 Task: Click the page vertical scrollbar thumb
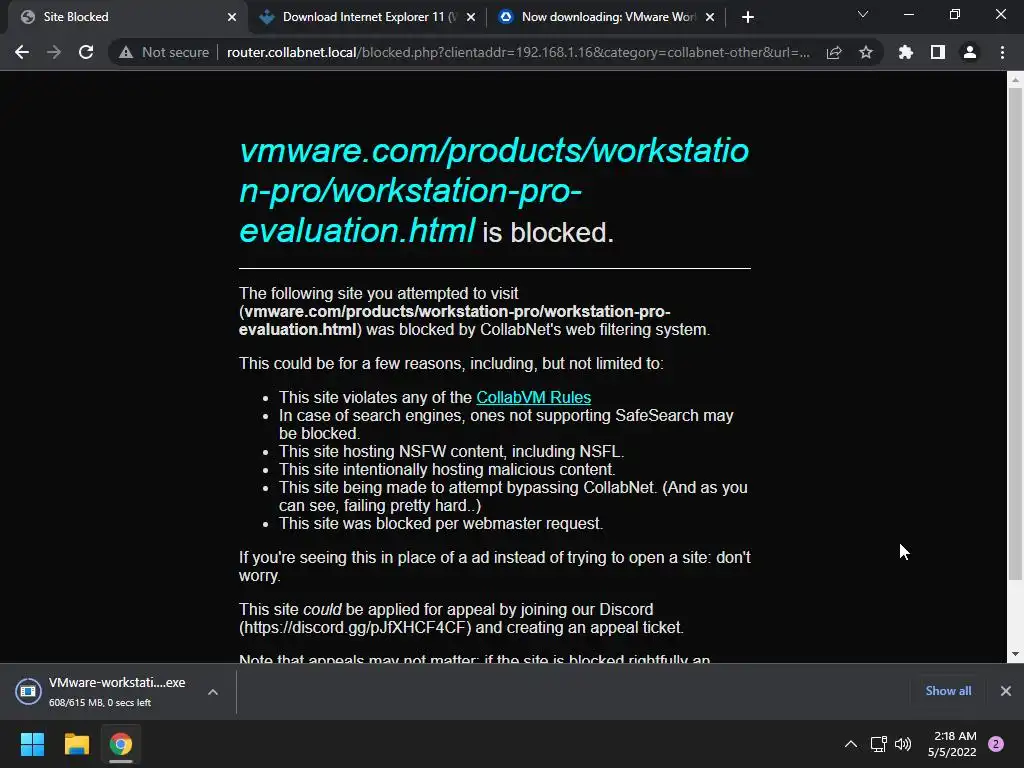pos(1015,334)
